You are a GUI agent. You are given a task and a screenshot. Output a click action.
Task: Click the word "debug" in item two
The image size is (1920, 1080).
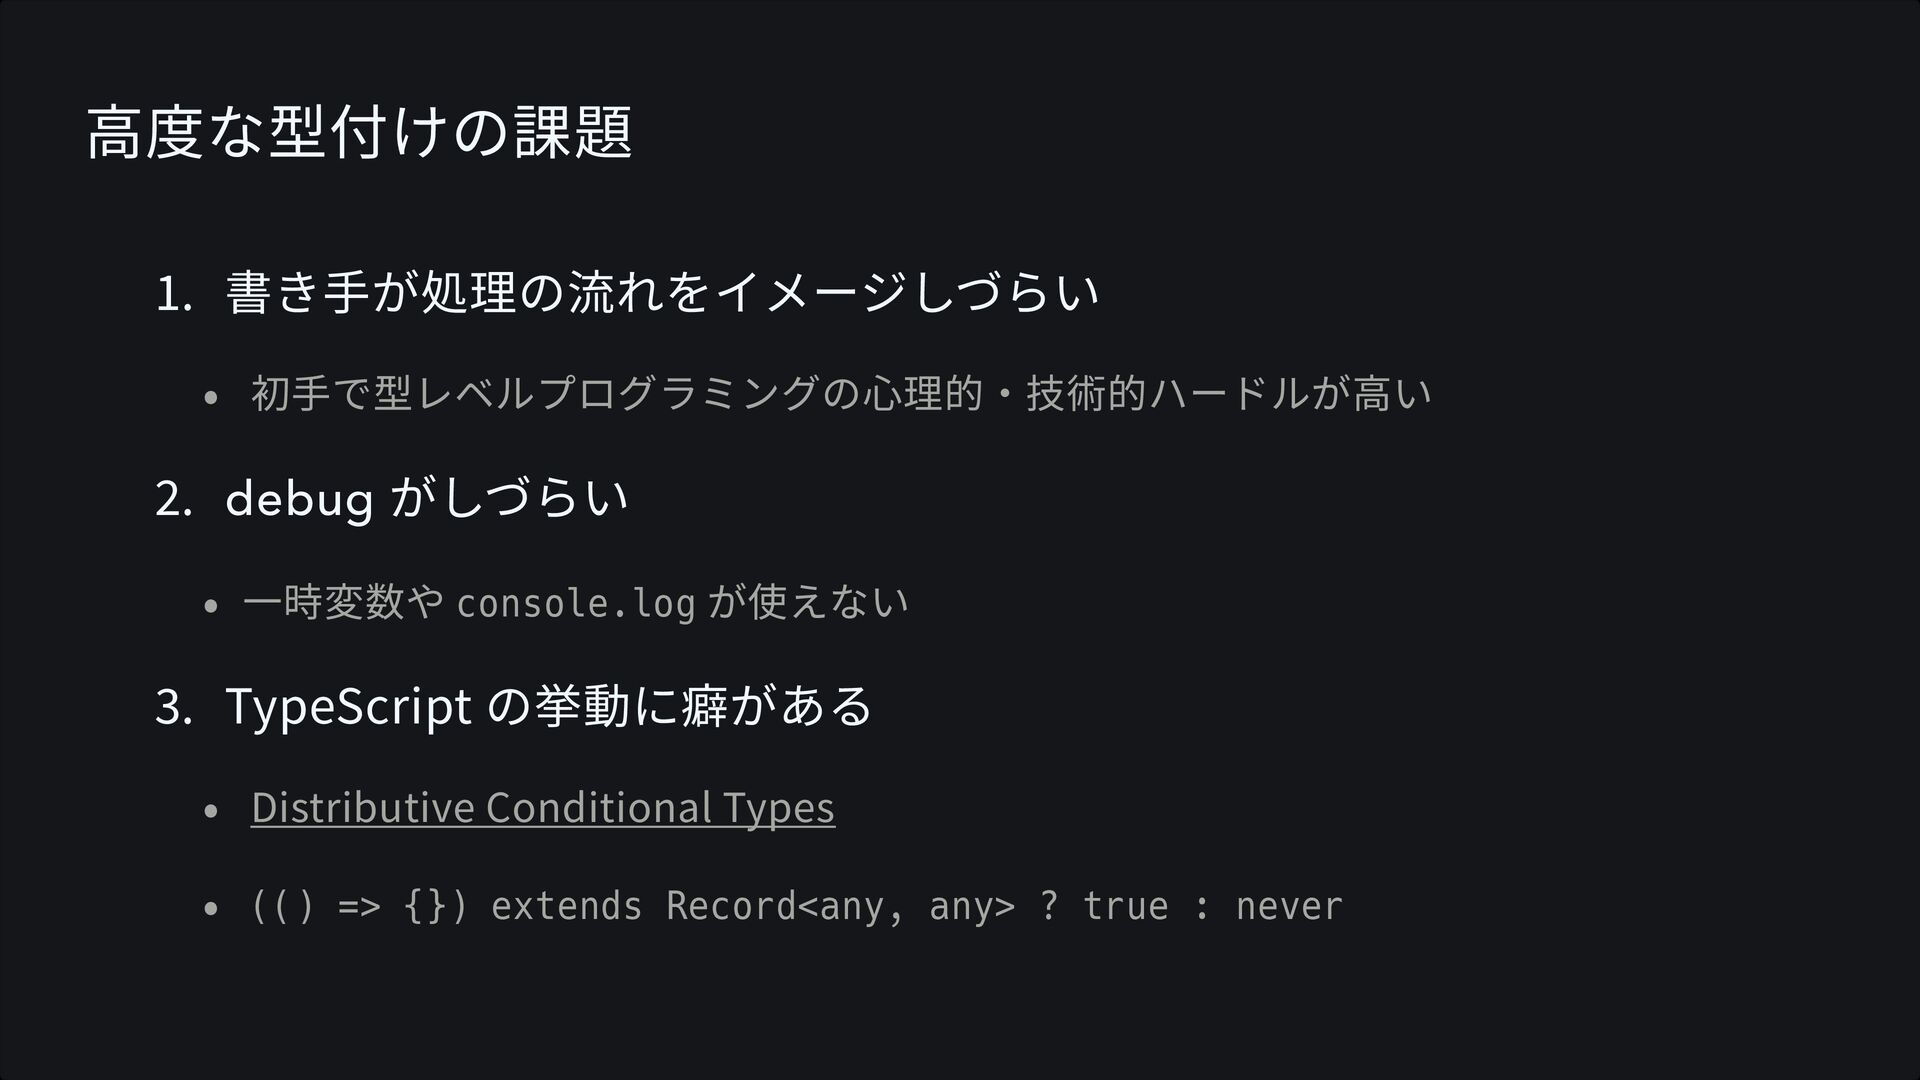tap(299, 498)
